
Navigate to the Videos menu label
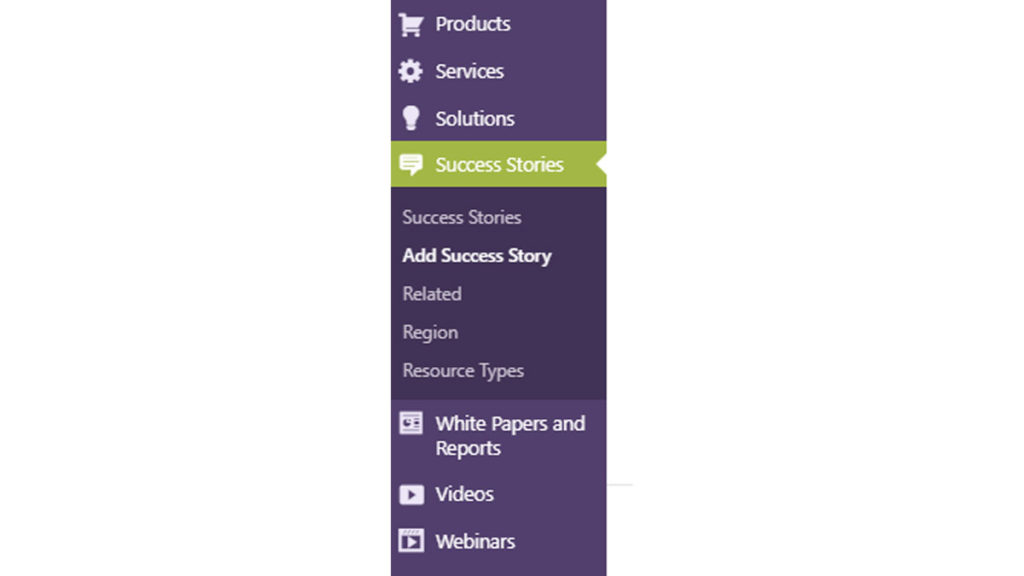(x=464, y=494)
